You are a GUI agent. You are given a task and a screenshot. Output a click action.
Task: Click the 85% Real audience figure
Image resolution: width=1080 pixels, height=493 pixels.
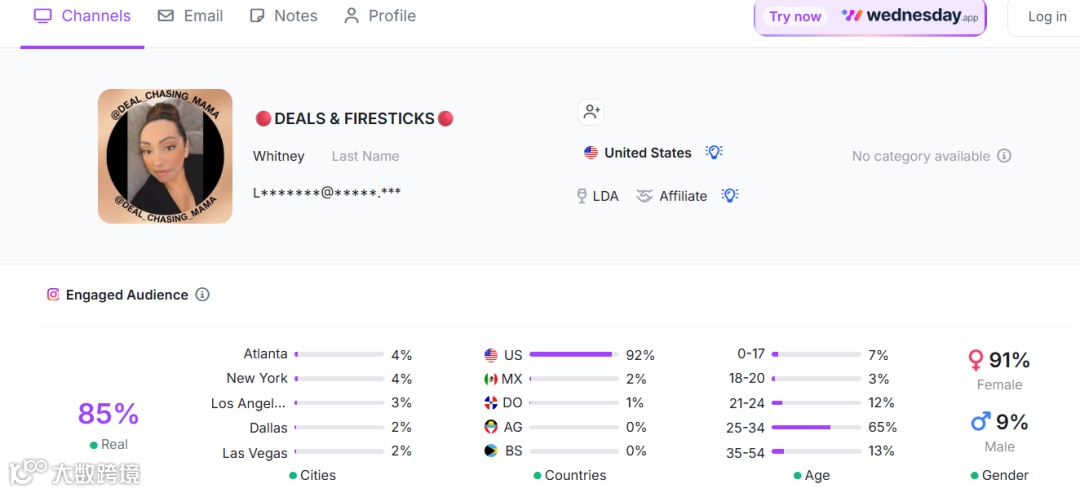click(x=108, y=413)
